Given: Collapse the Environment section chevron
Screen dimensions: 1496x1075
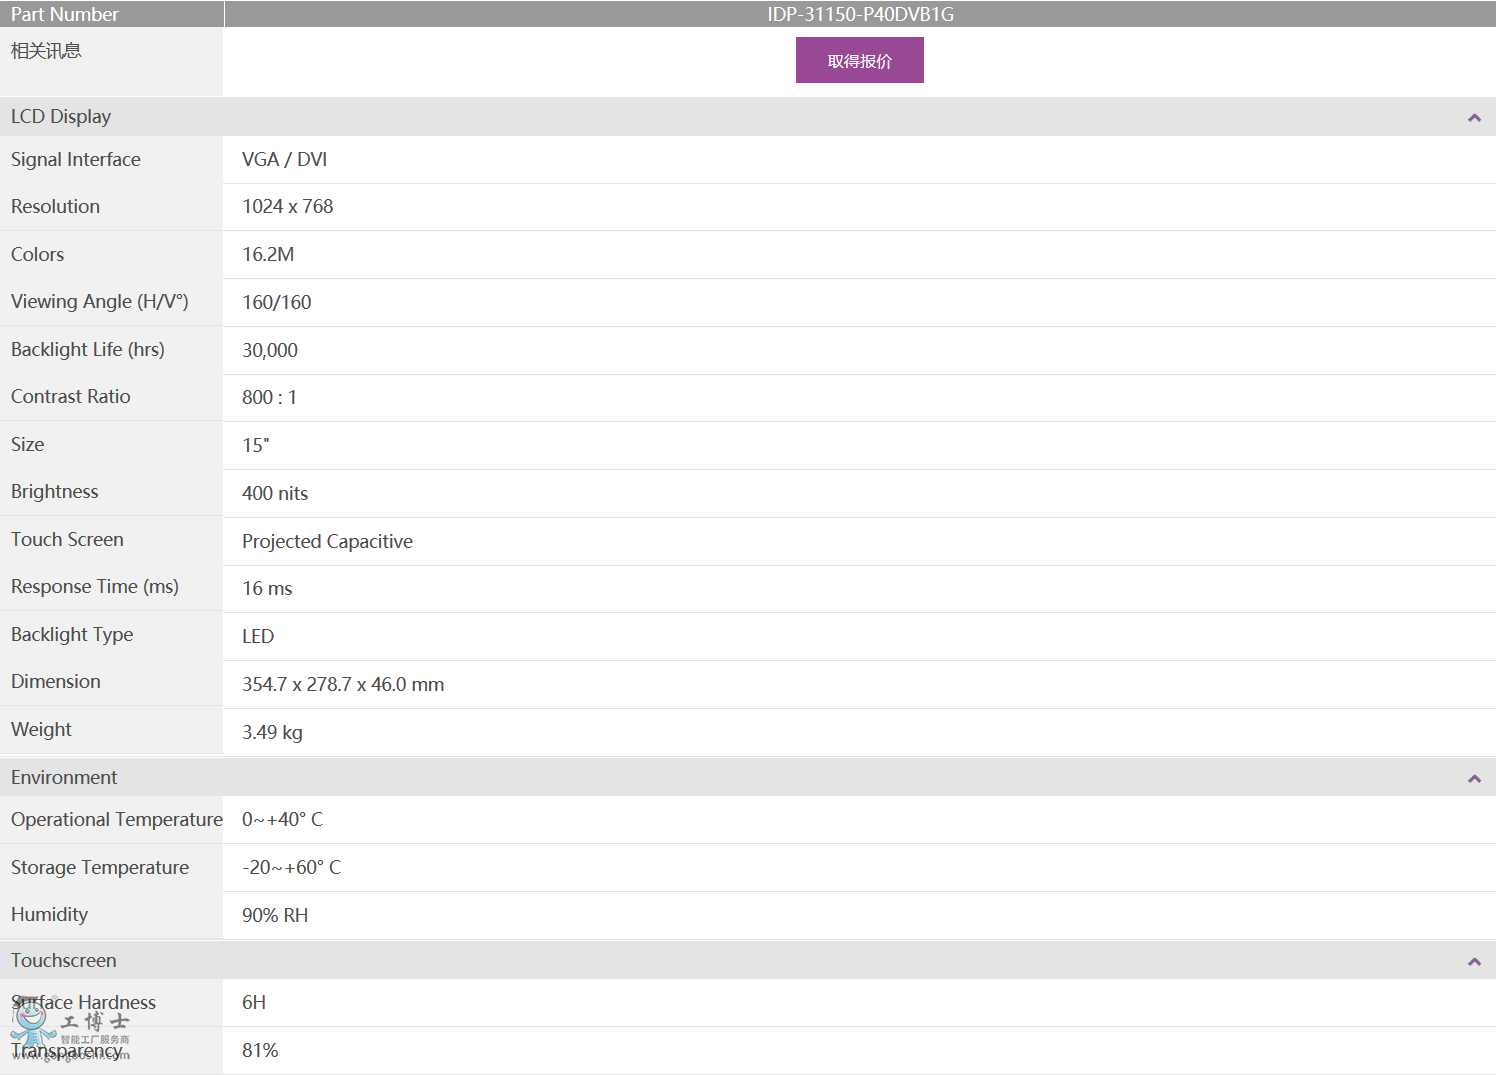Looking at the screenshot, I should 1473,779.
